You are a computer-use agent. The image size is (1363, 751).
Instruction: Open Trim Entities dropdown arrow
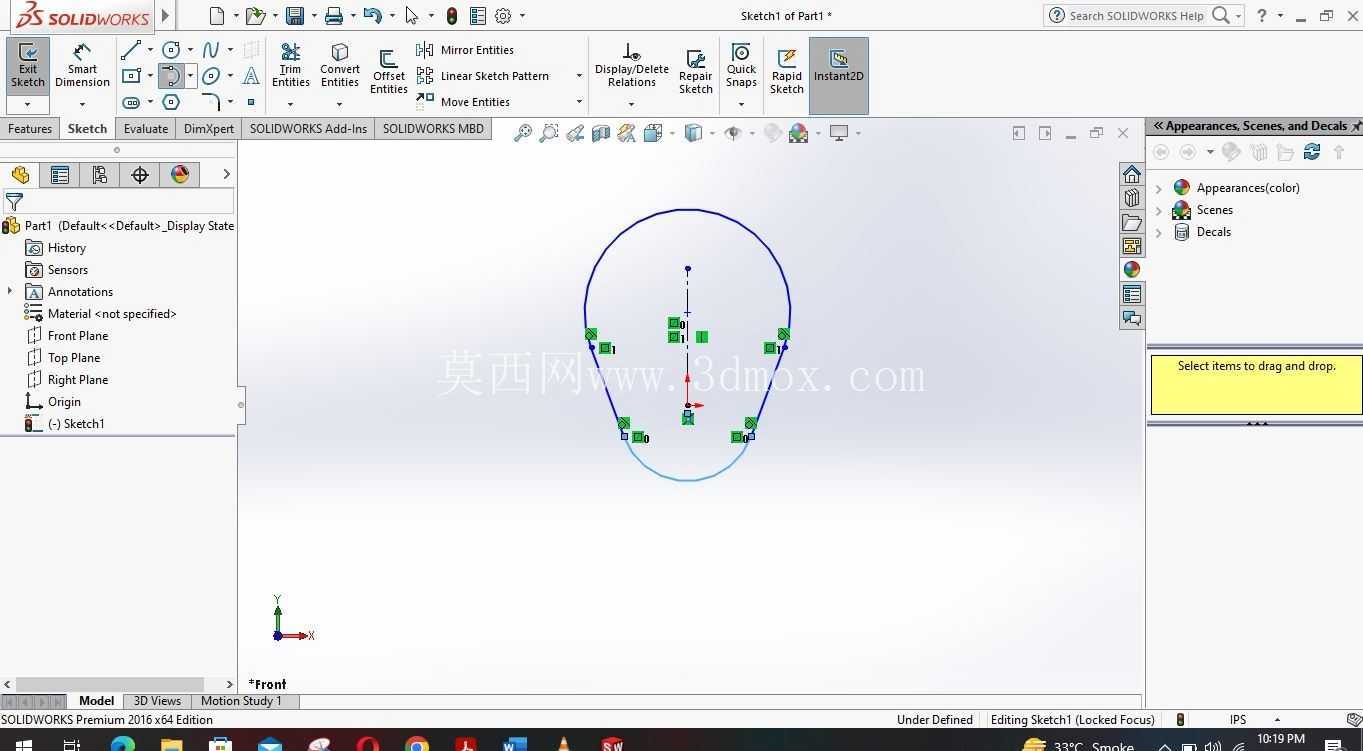290,104
